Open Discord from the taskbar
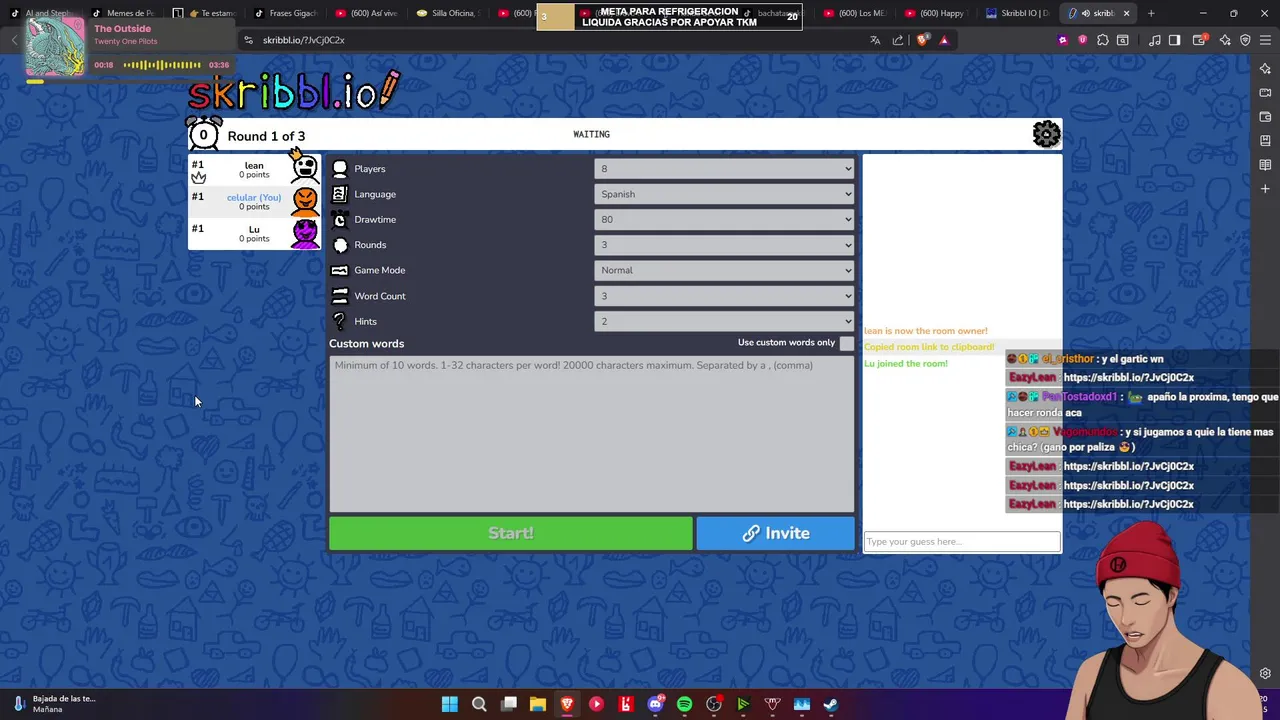 (x=655, y=704)
